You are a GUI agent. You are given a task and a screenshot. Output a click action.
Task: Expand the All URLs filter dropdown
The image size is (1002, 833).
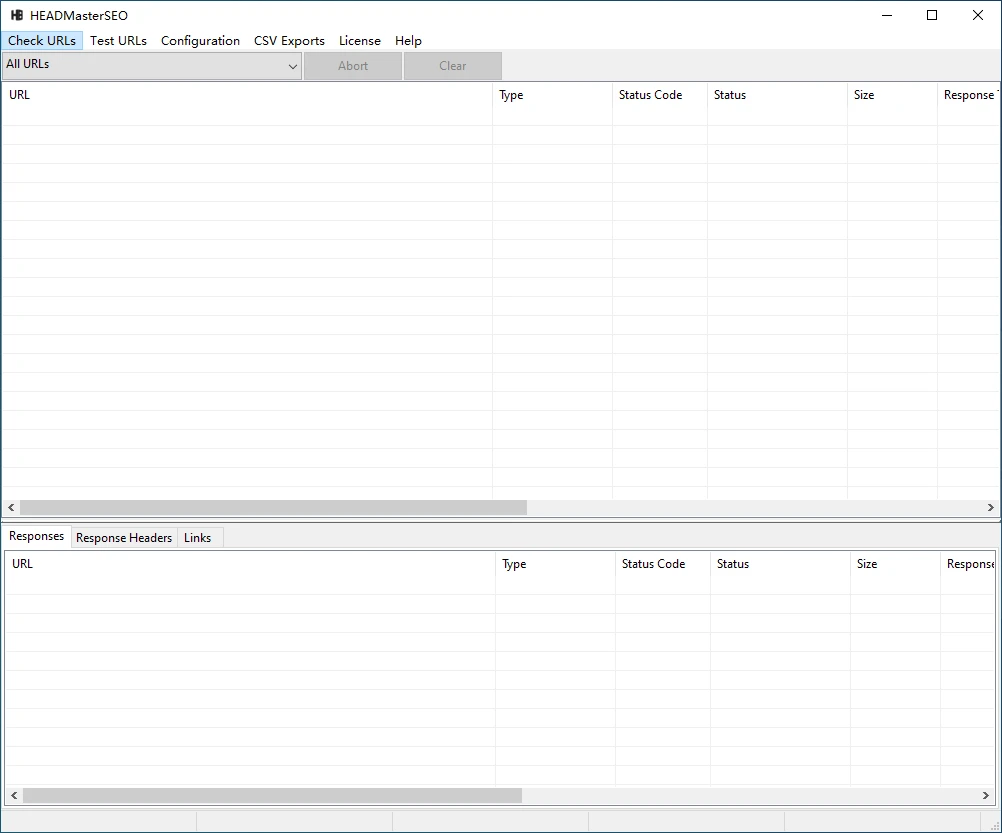coord(152,66)
